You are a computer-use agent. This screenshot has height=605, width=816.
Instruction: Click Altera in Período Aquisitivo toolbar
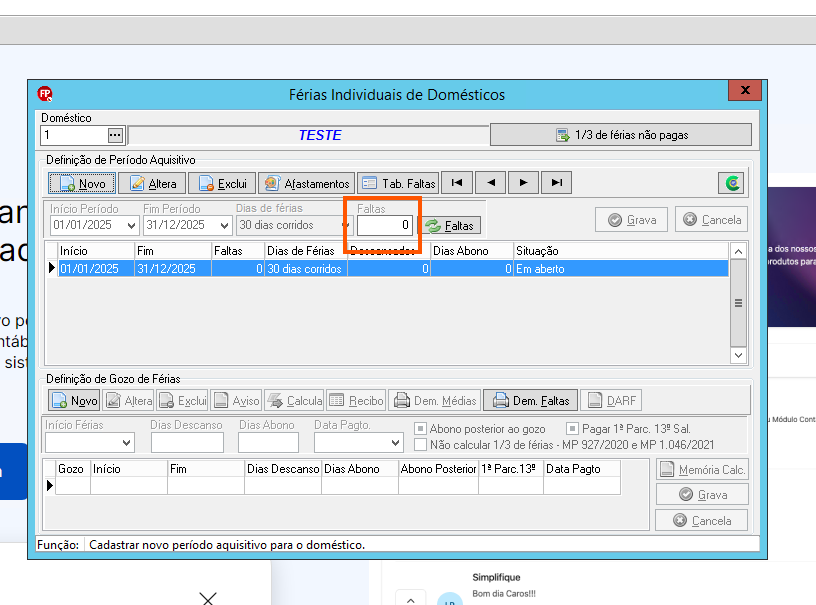point(152,183)
